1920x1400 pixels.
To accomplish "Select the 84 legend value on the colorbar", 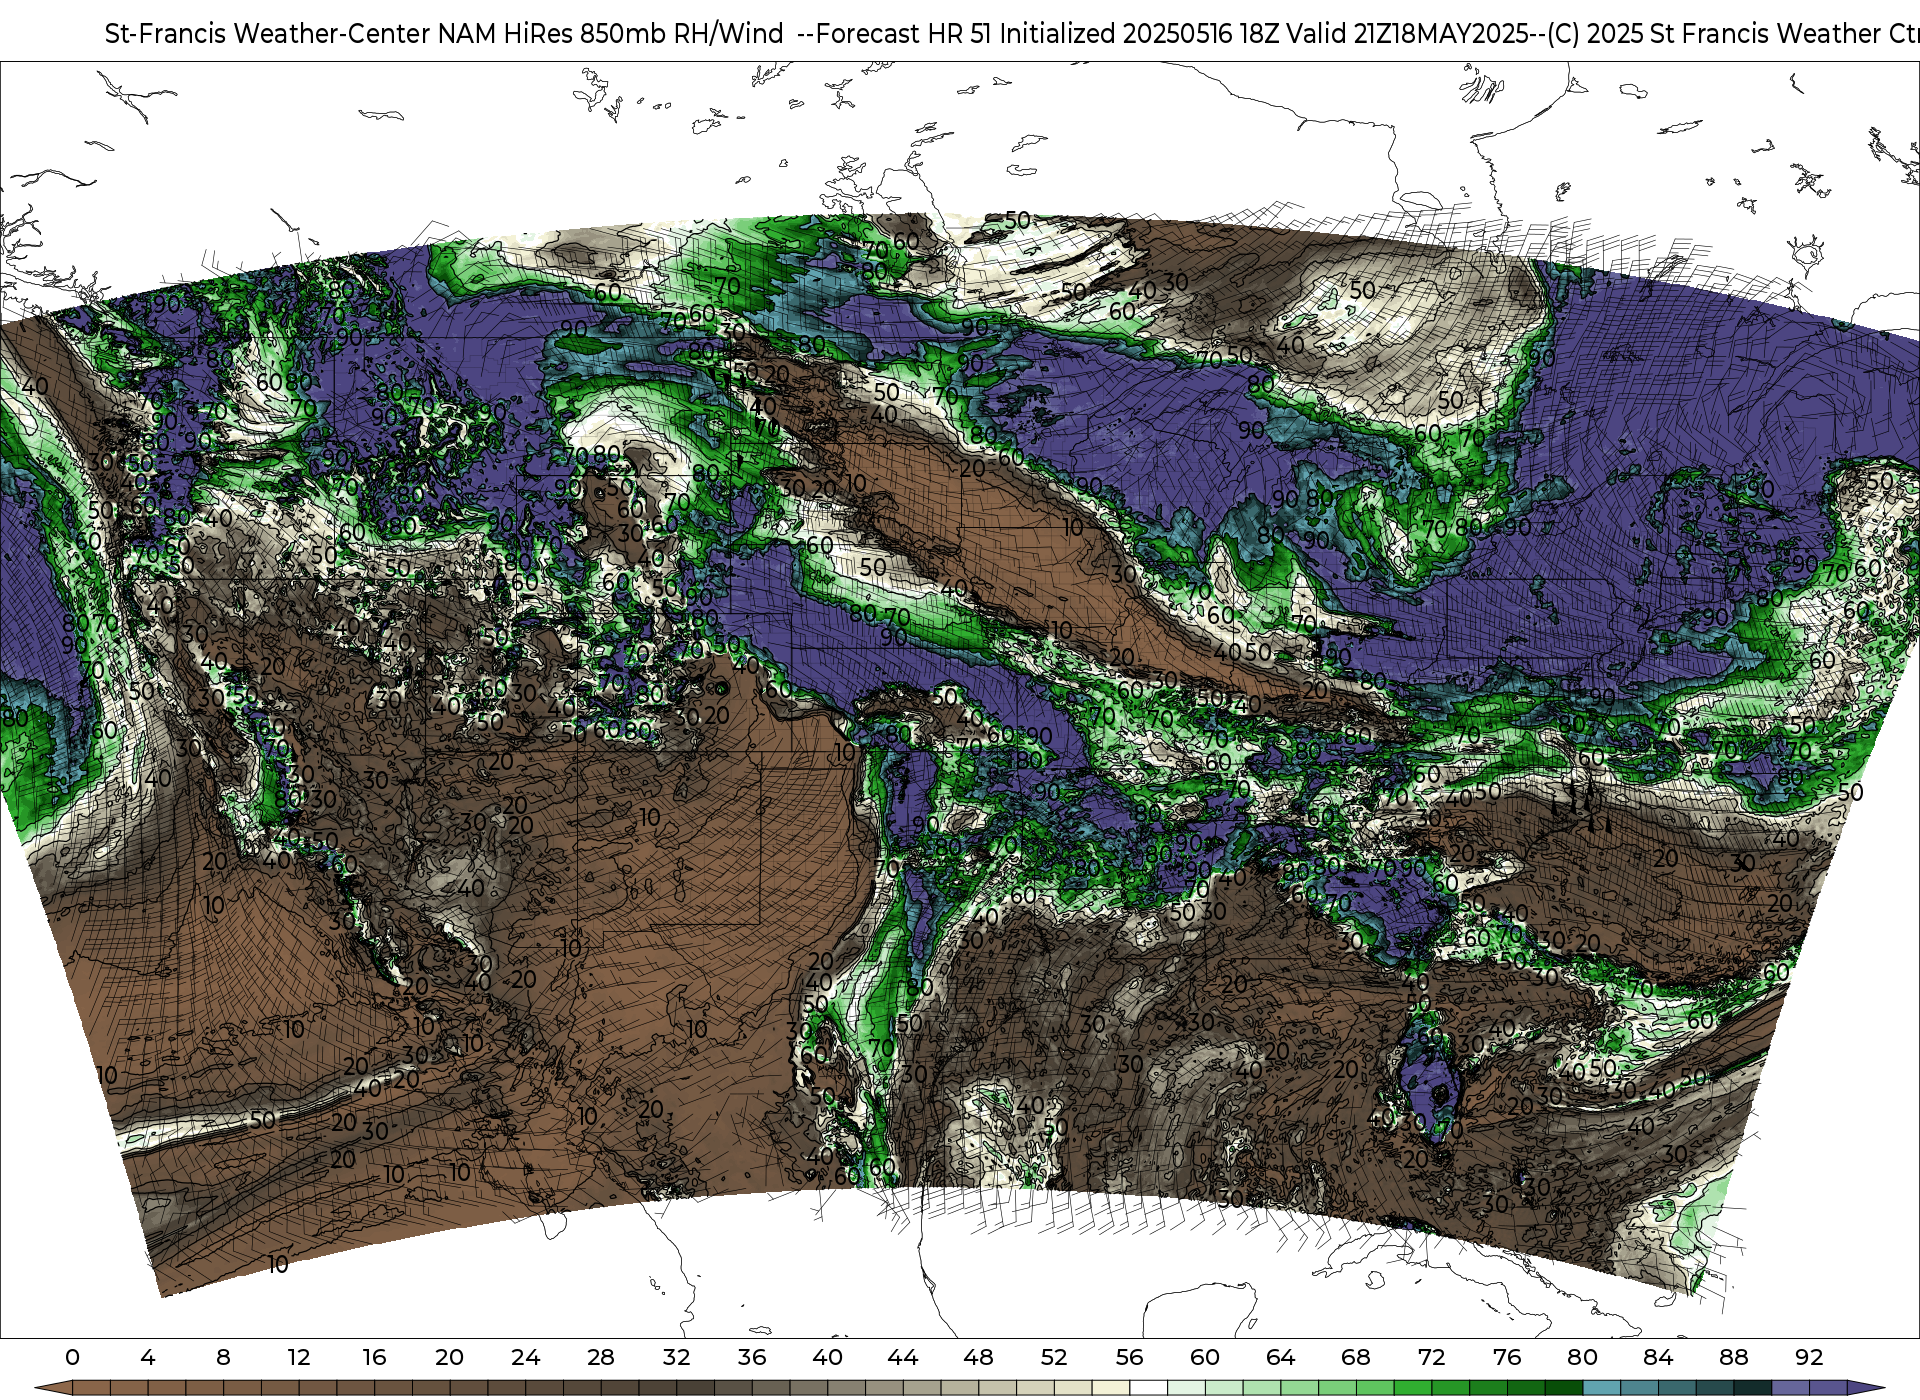I will click(1658, 1357).
